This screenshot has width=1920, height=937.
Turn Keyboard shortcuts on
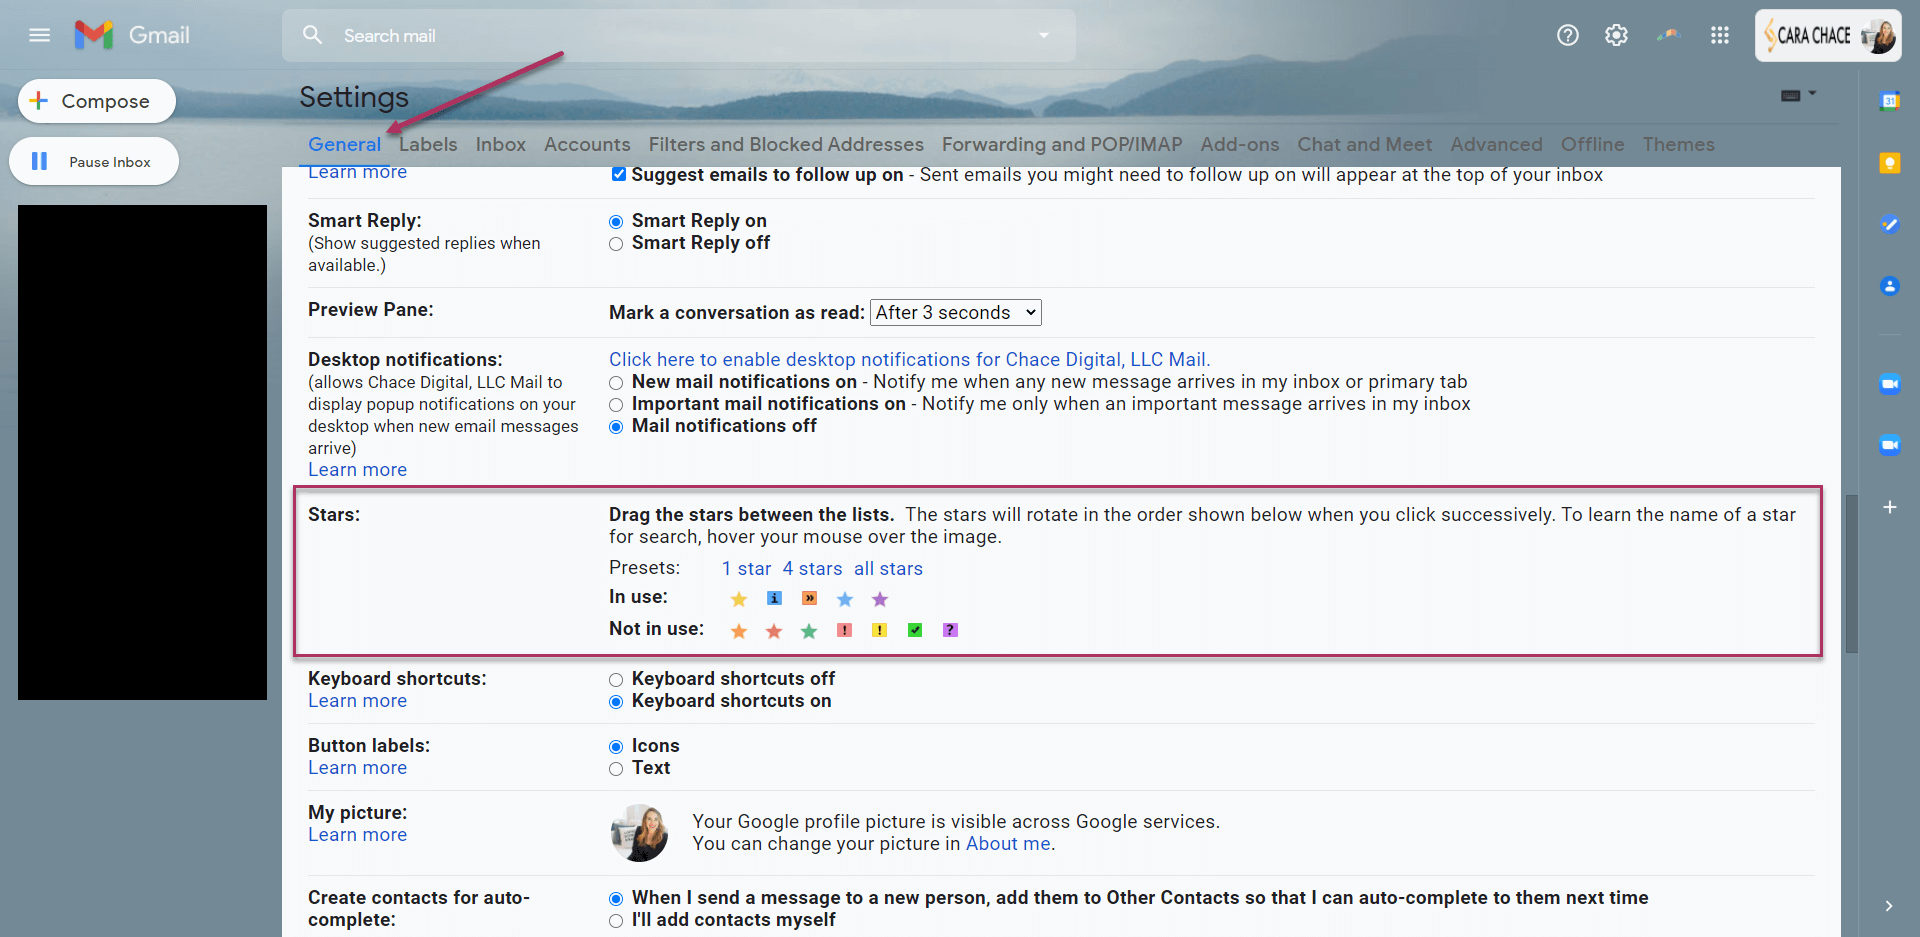pyautogui.click(x=616, y=702)
